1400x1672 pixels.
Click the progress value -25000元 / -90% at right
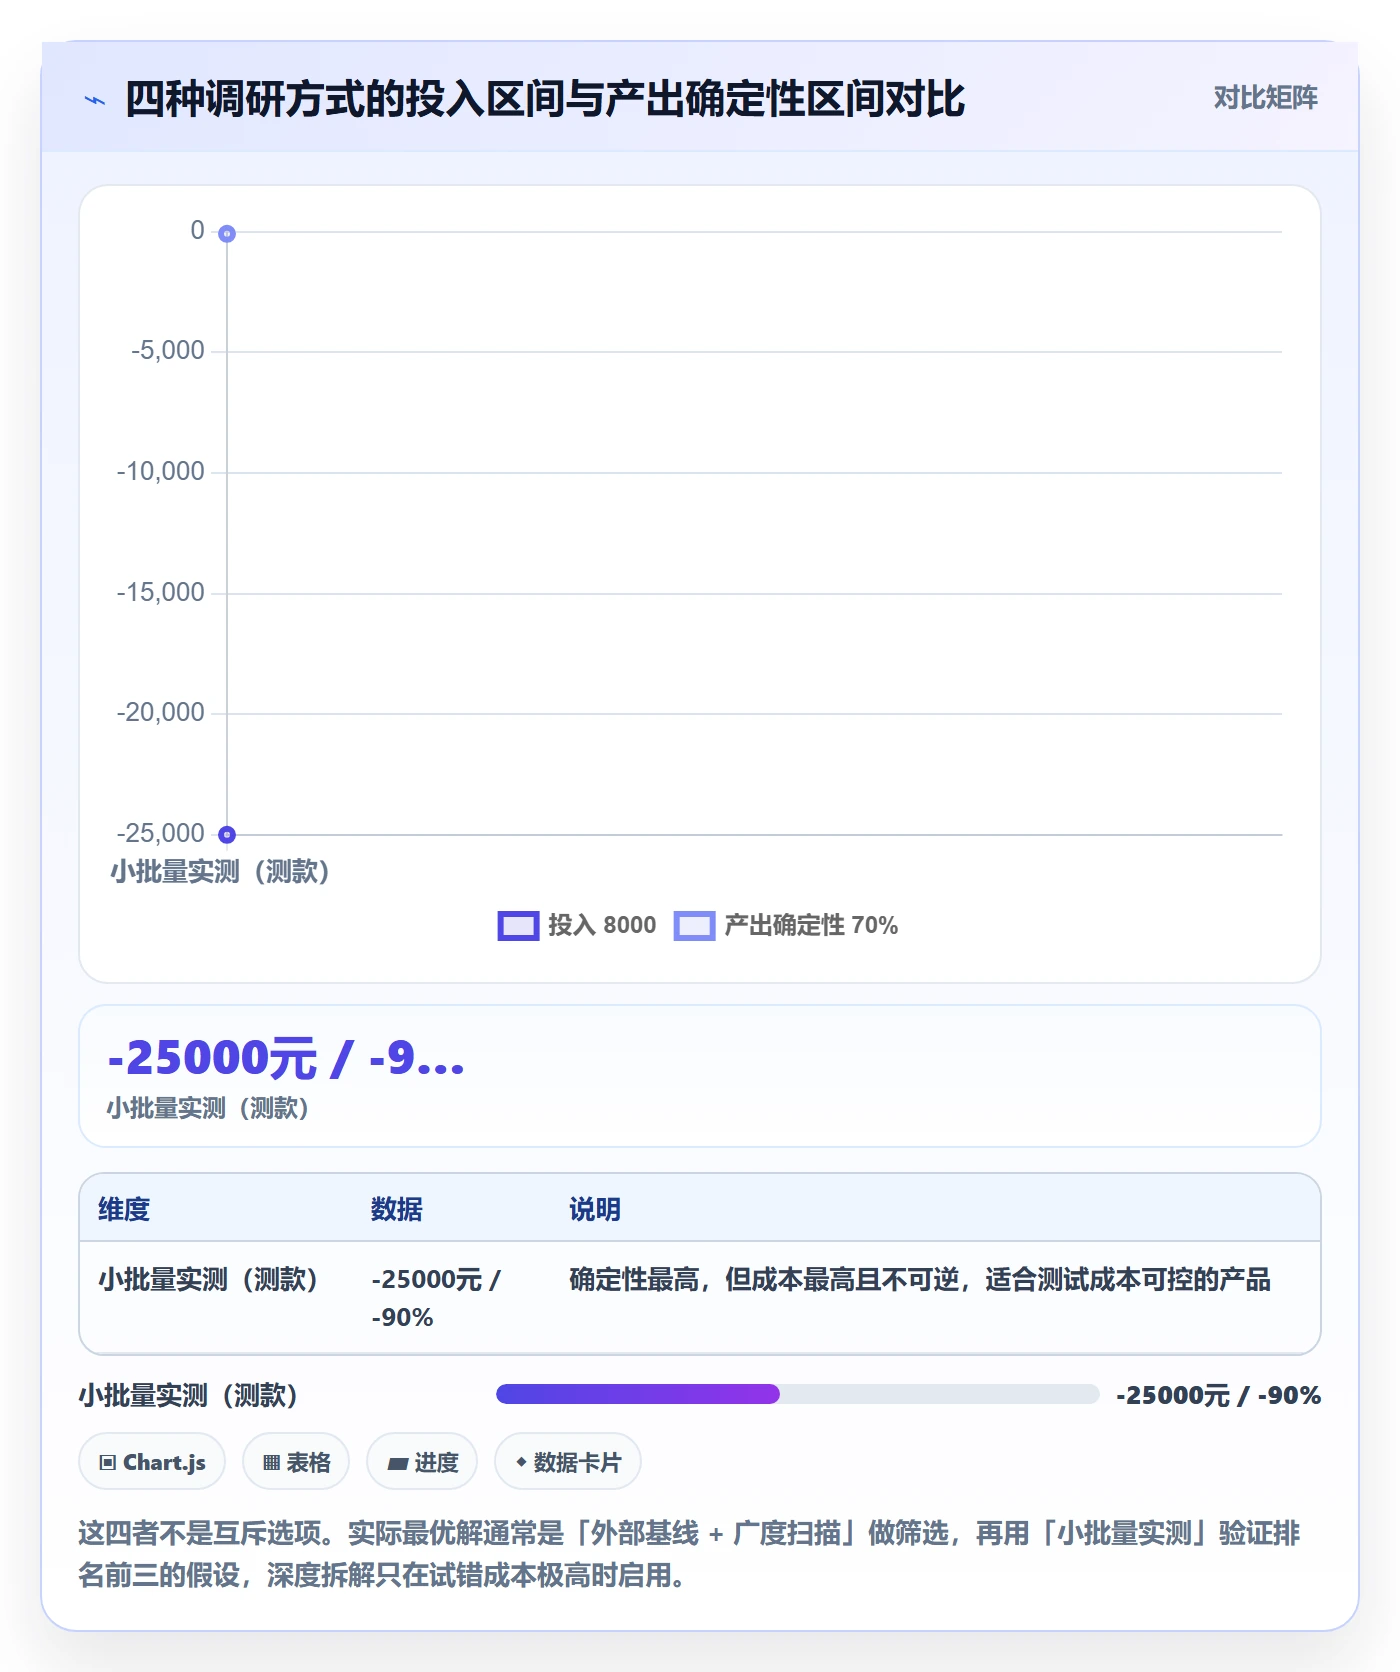click(1218, 1395)
